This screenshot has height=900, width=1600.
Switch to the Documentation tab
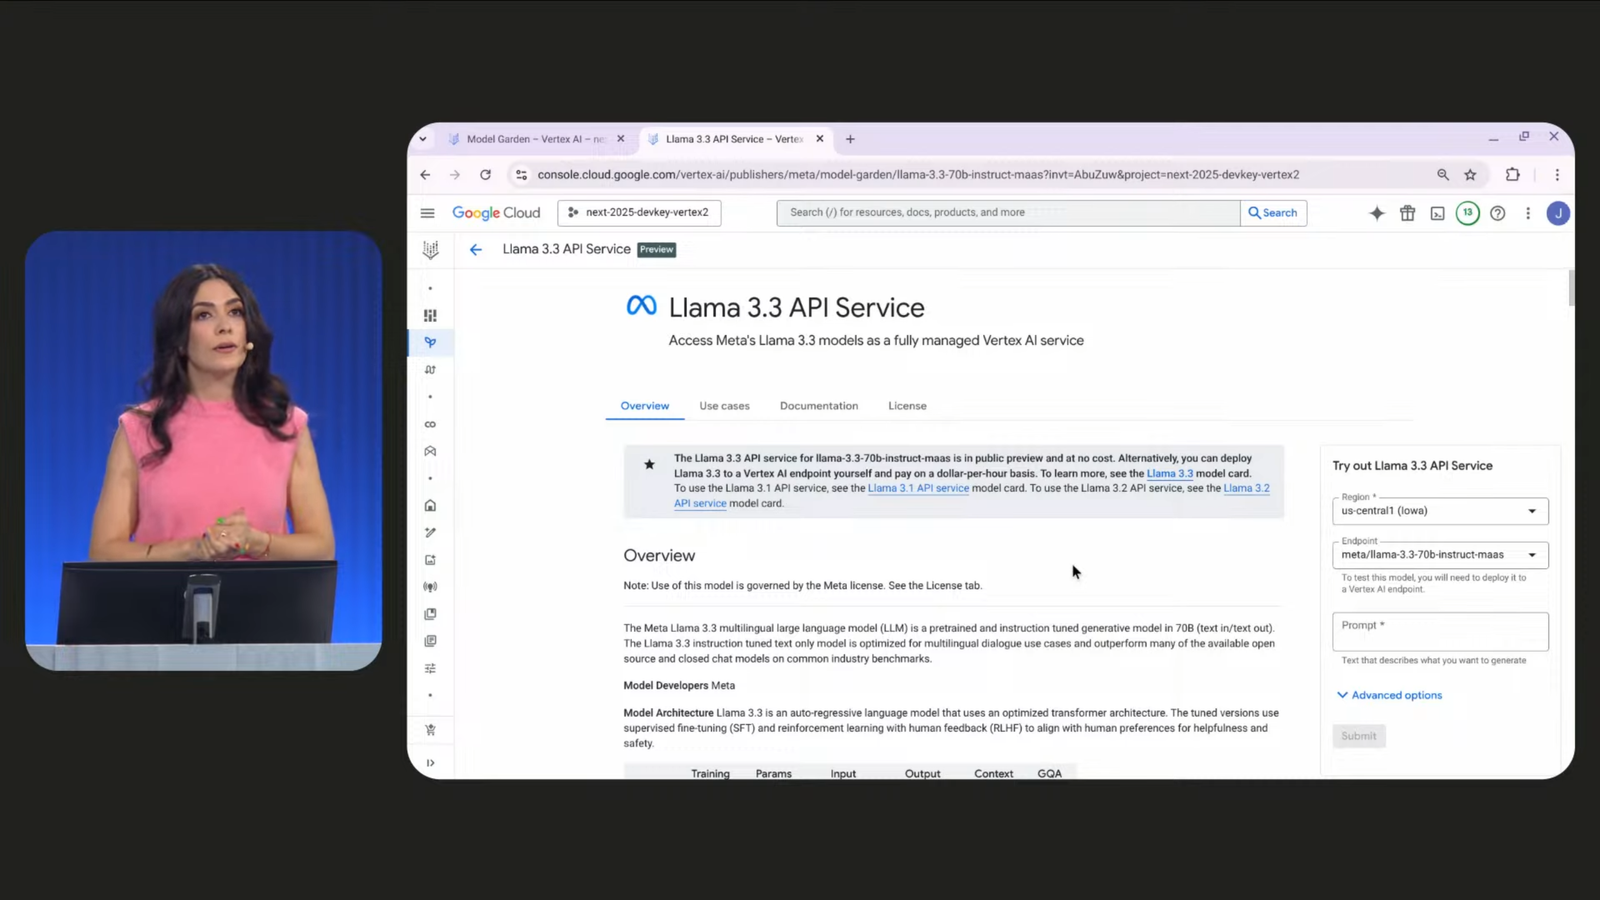pos(818,406)
